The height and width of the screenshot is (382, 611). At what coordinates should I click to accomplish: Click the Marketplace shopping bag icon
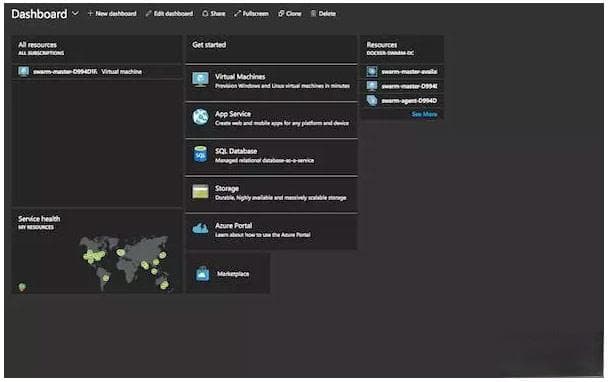click(203, 274)
